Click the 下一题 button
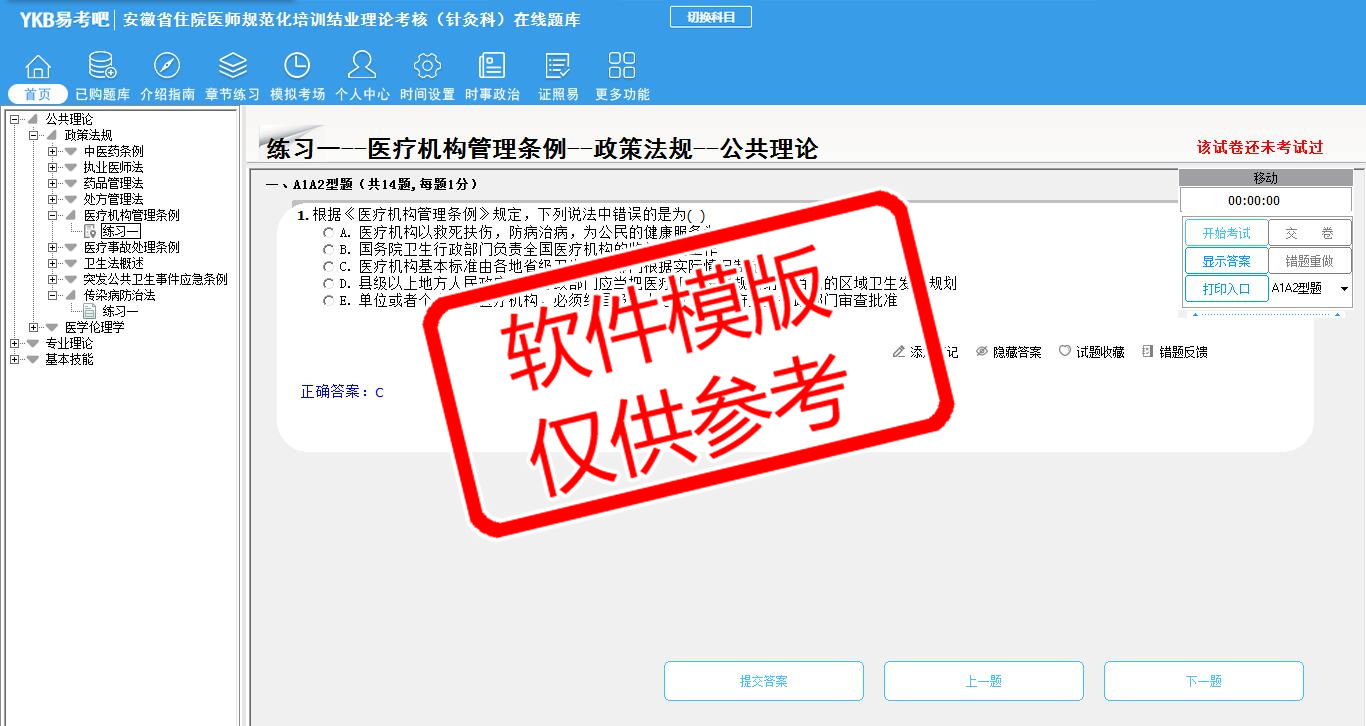The width and height of the screenshot is (1366, 726). pos(1203,681)
